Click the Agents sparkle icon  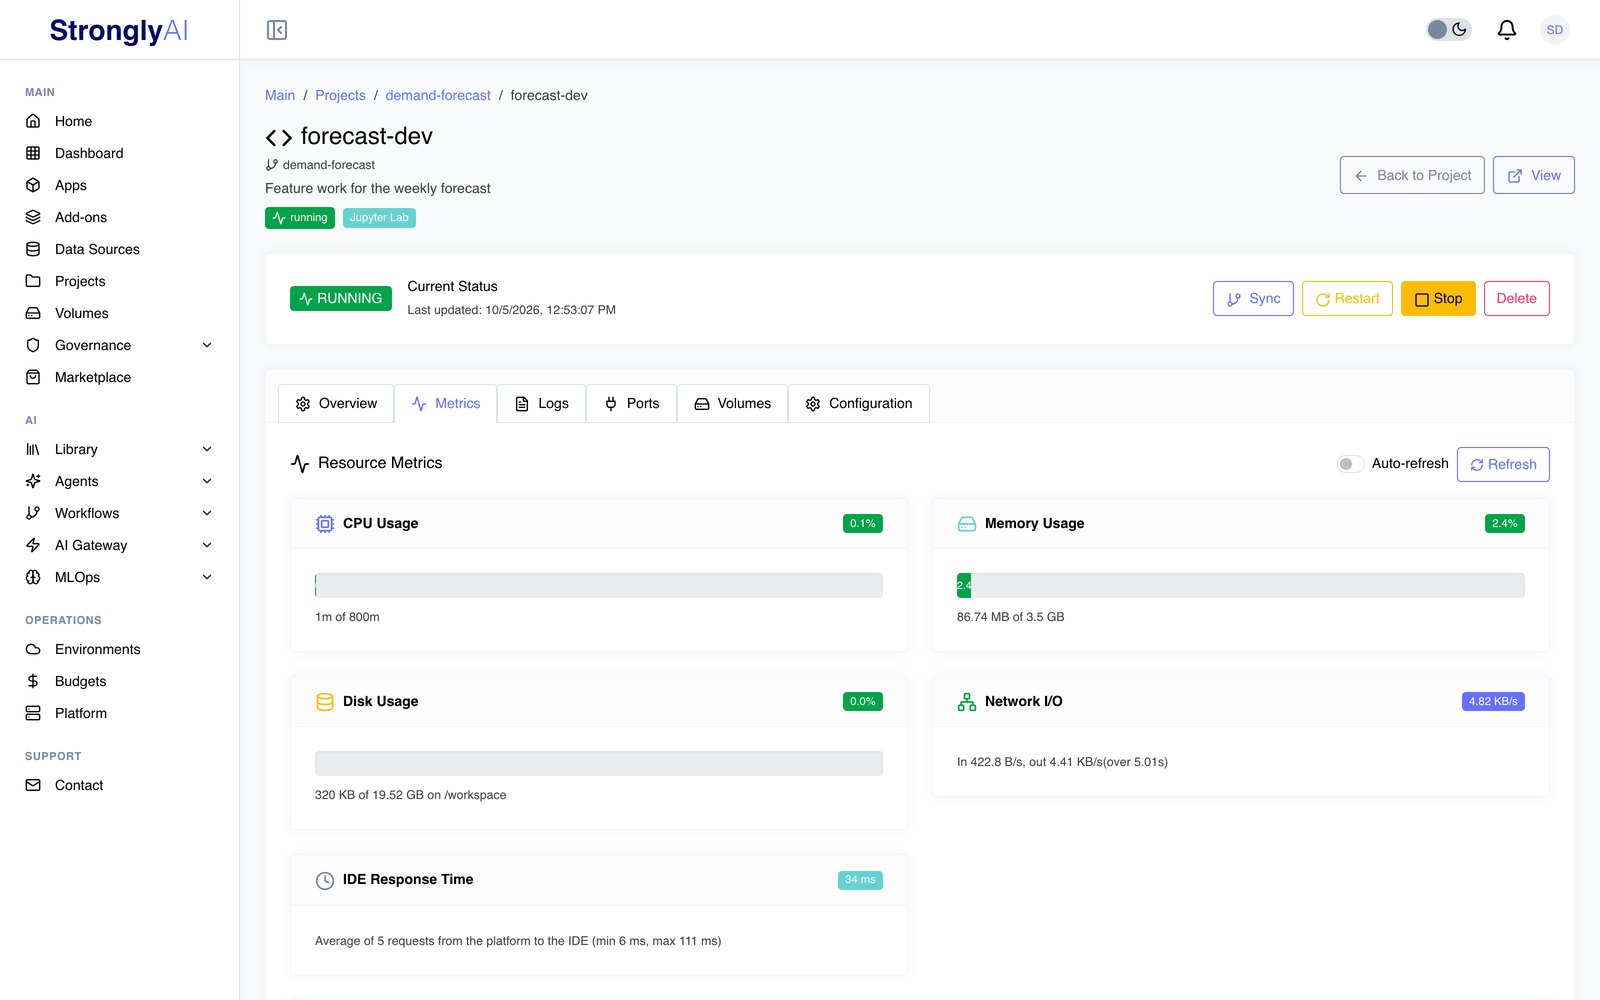point(33,481)
